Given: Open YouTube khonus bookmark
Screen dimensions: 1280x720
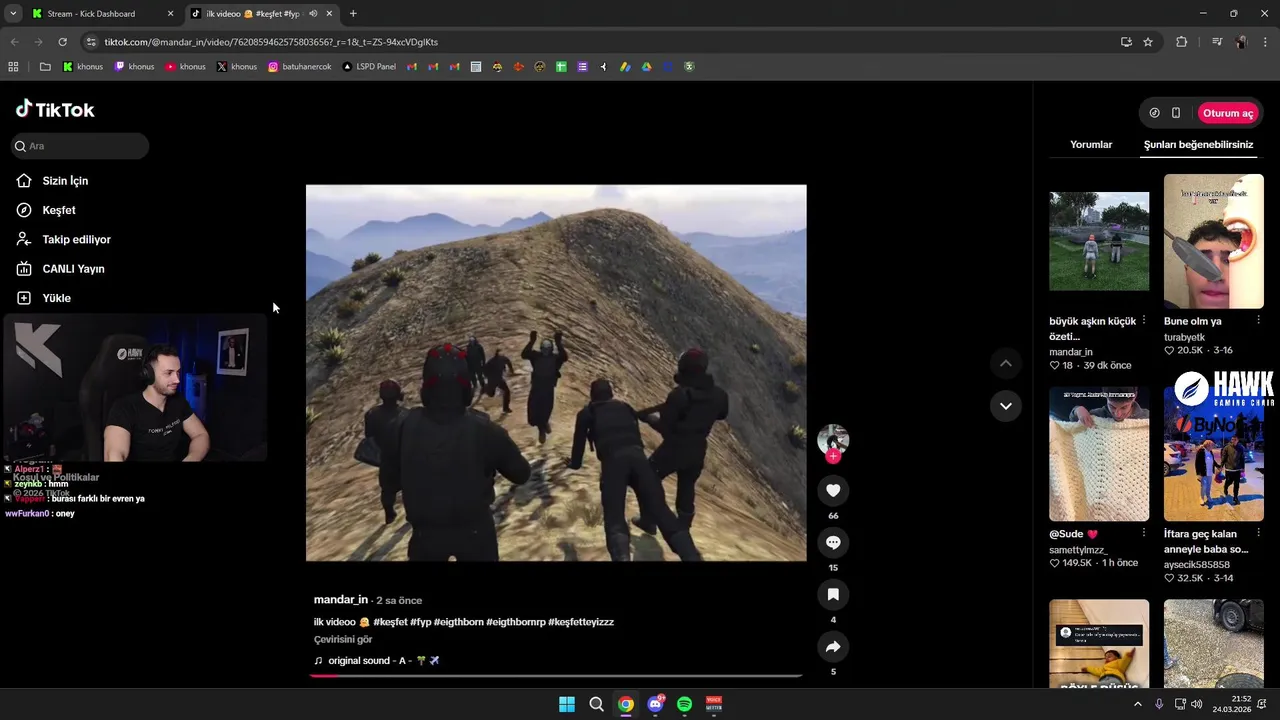Looking at the screenshot, I should point(185,67).
